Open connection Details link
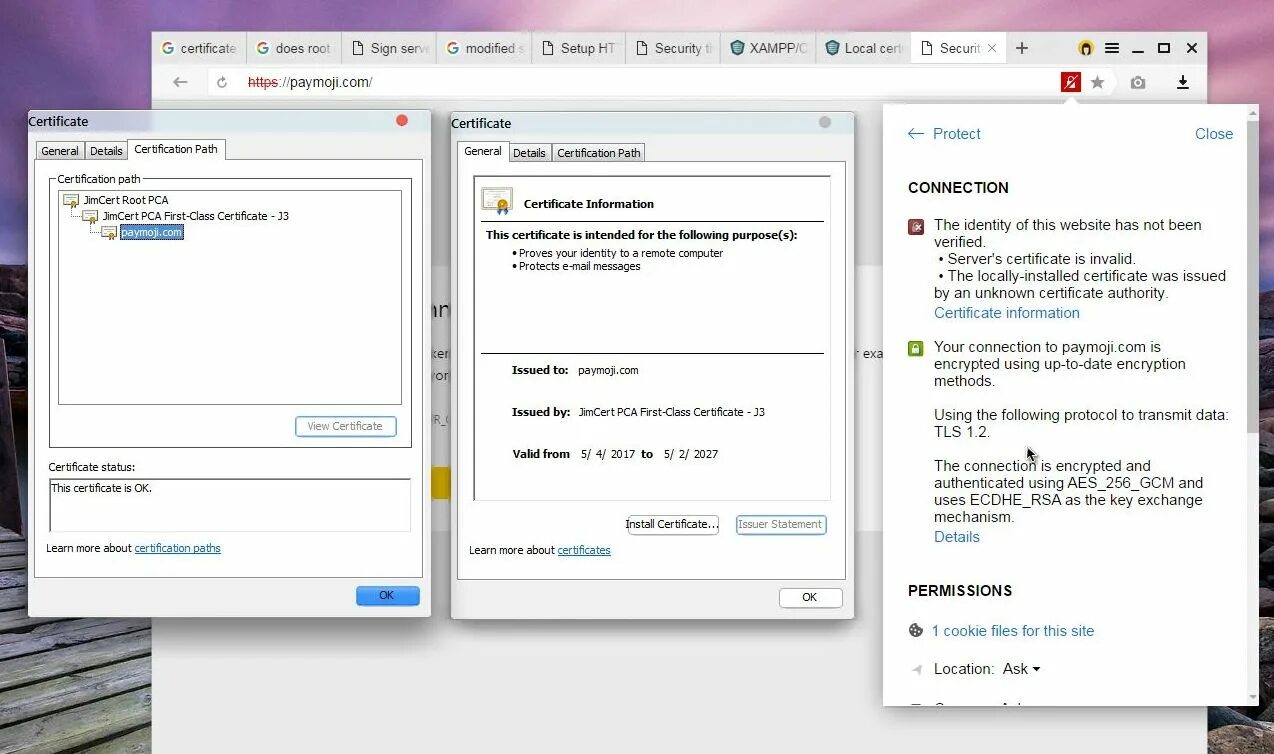 (x=956, y=537)
